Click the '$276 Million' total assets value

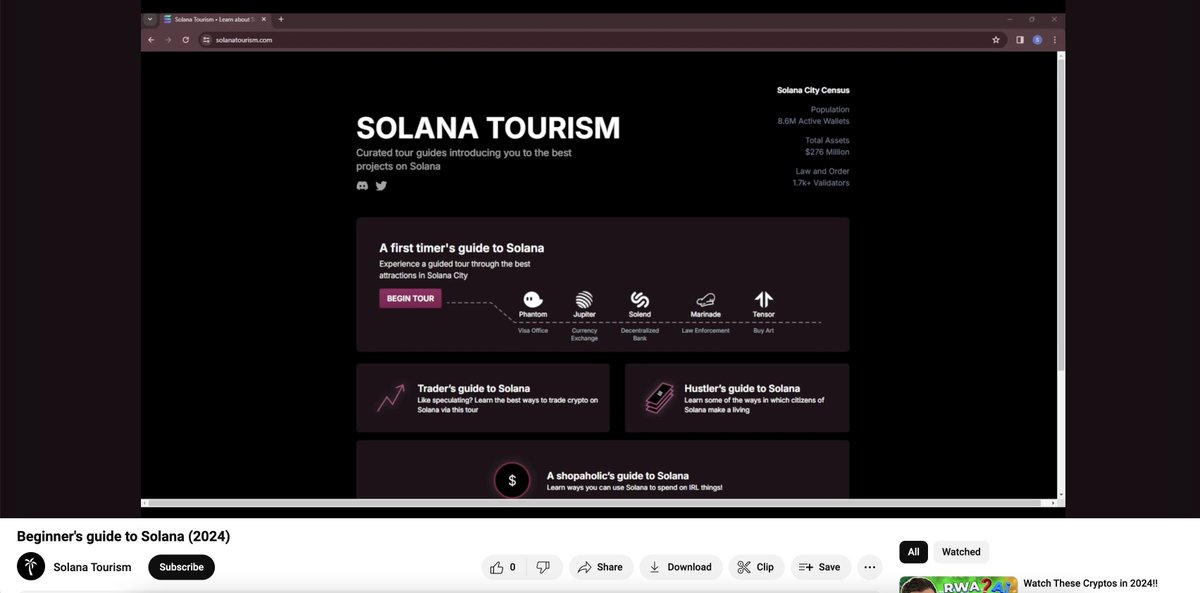click(x=827, y=152)
